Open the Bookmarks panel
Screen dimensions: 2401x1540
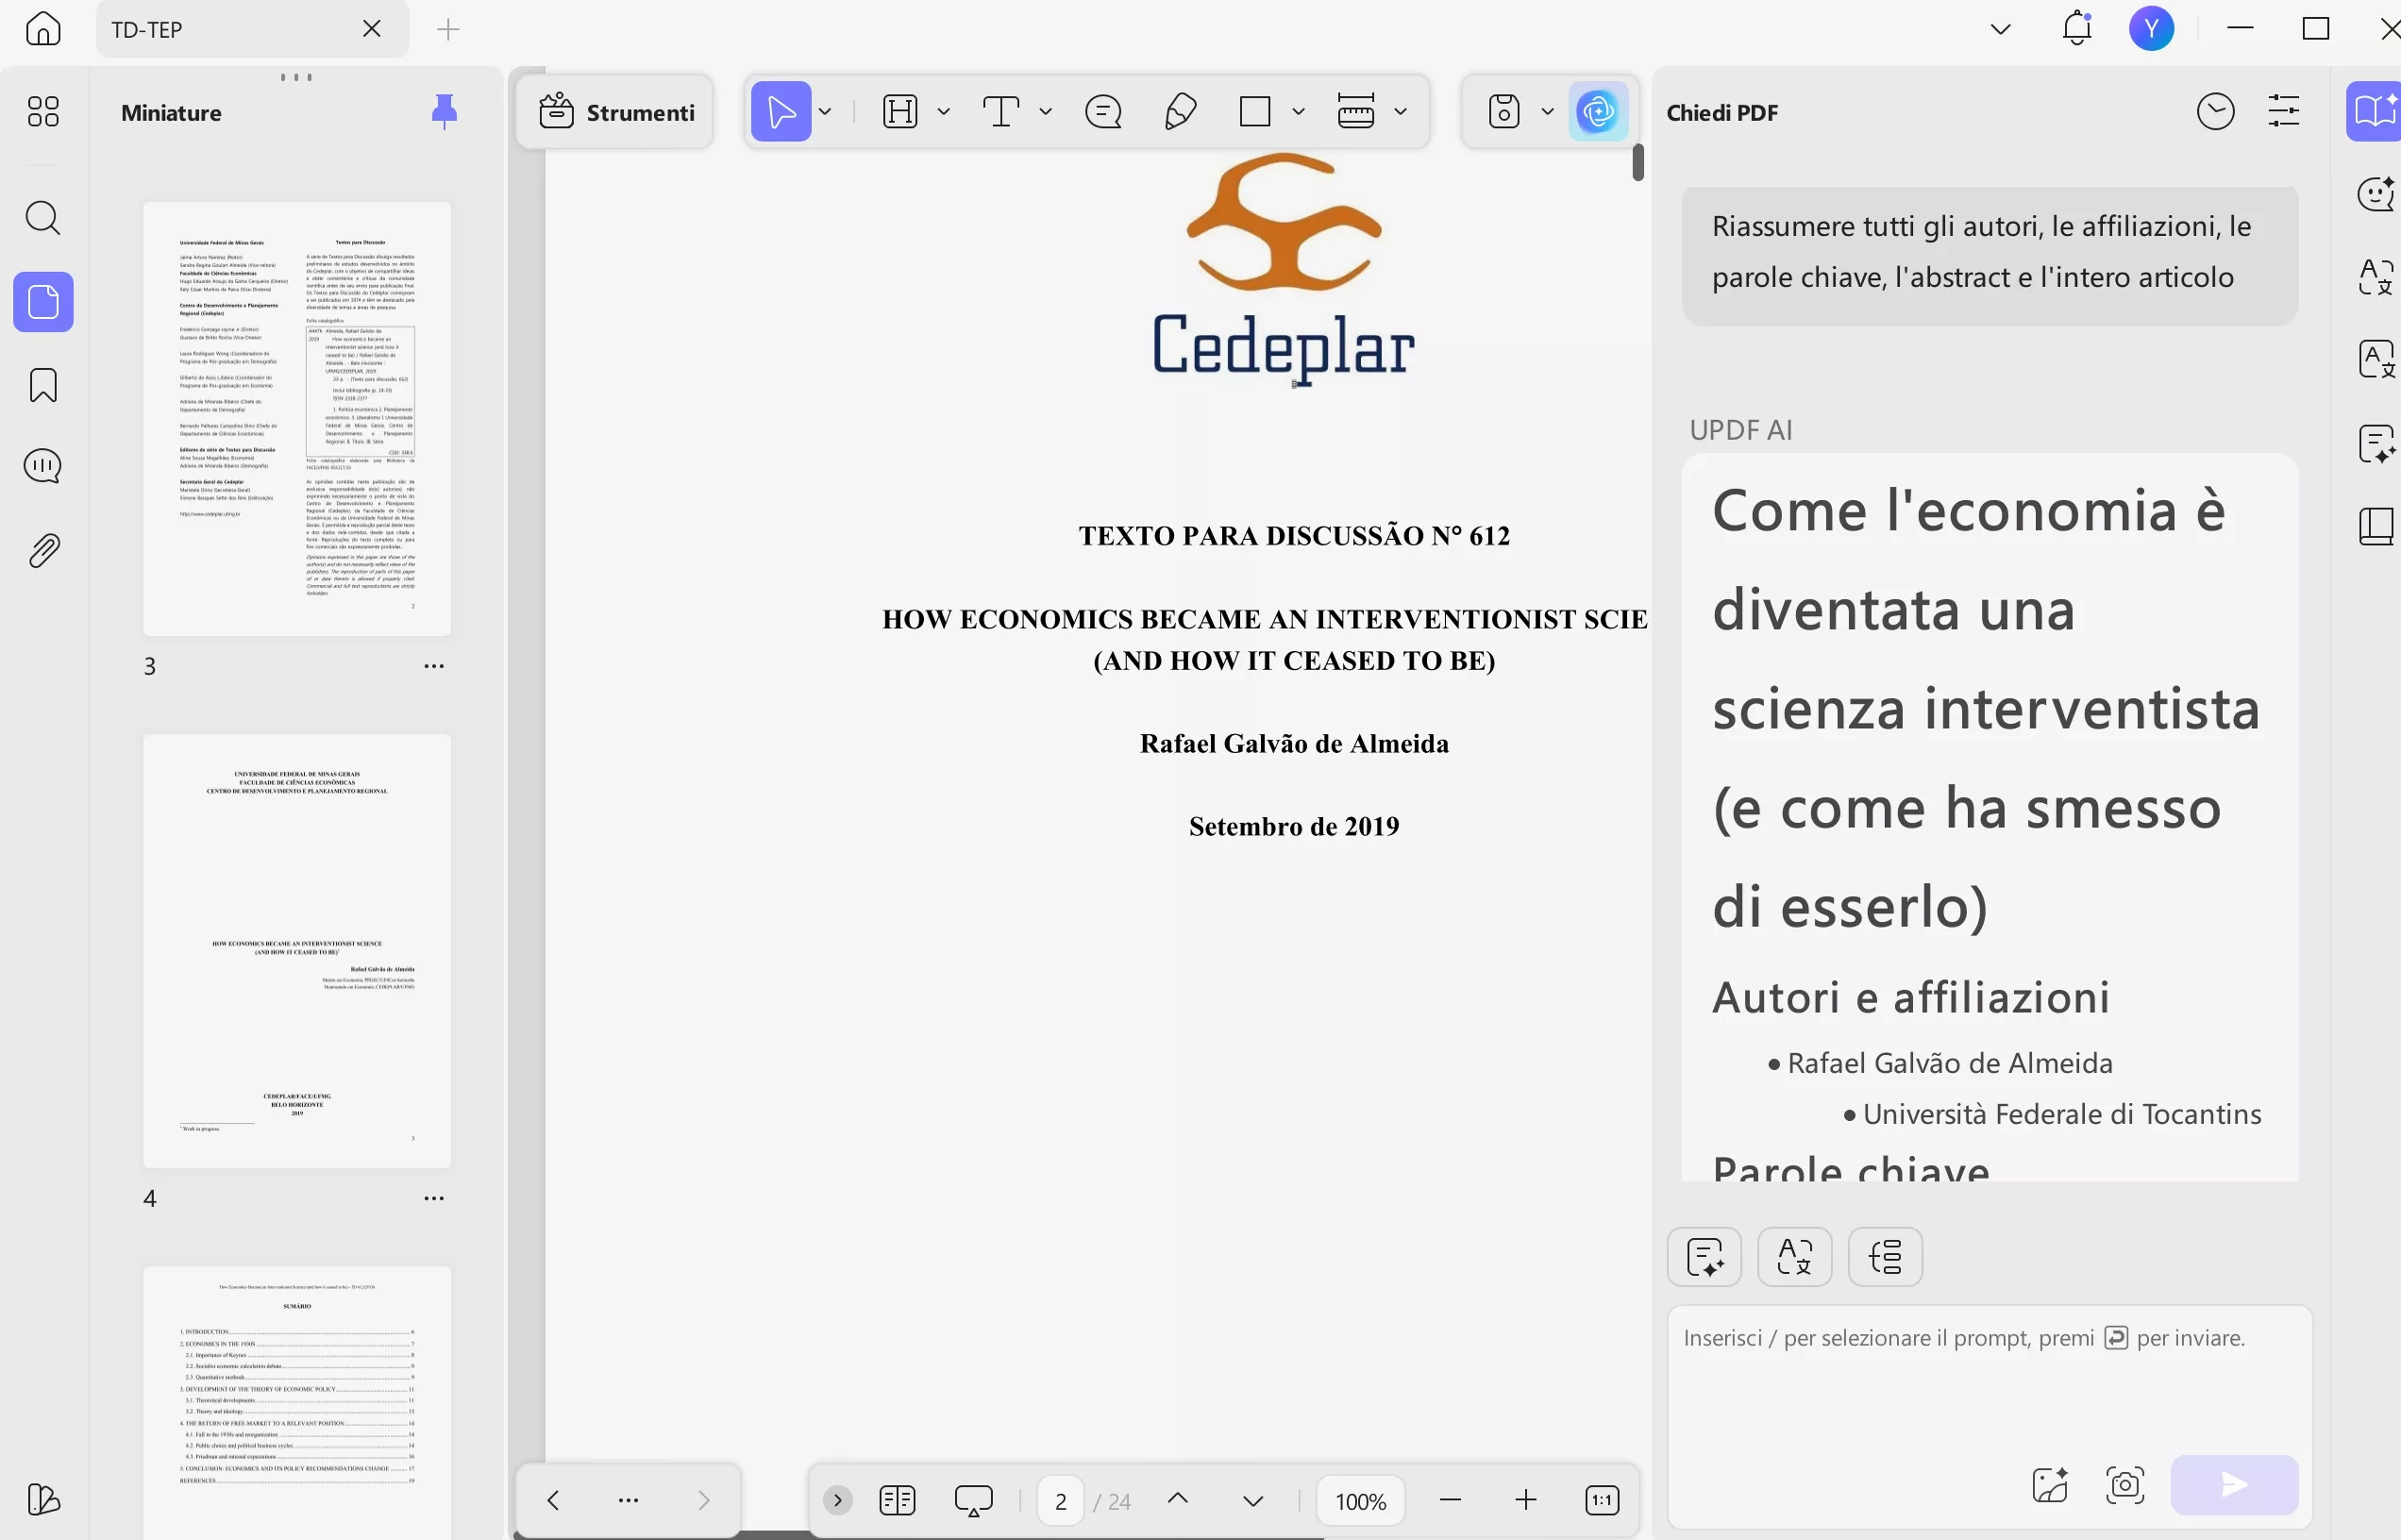(x=43, y=385)
